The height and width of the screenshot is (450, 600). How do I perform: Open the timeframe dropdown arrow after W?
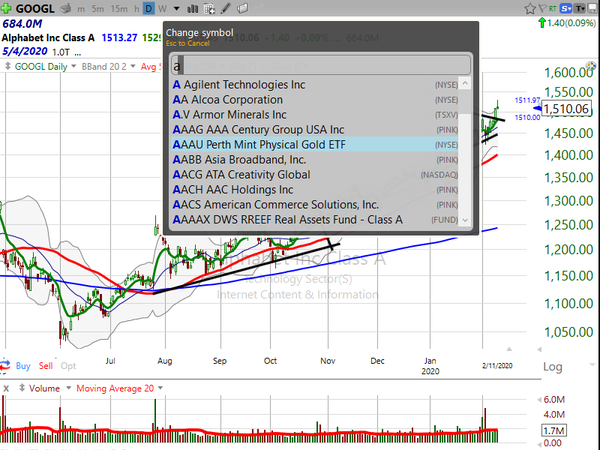pyautogui.click(x=176, y=8)
